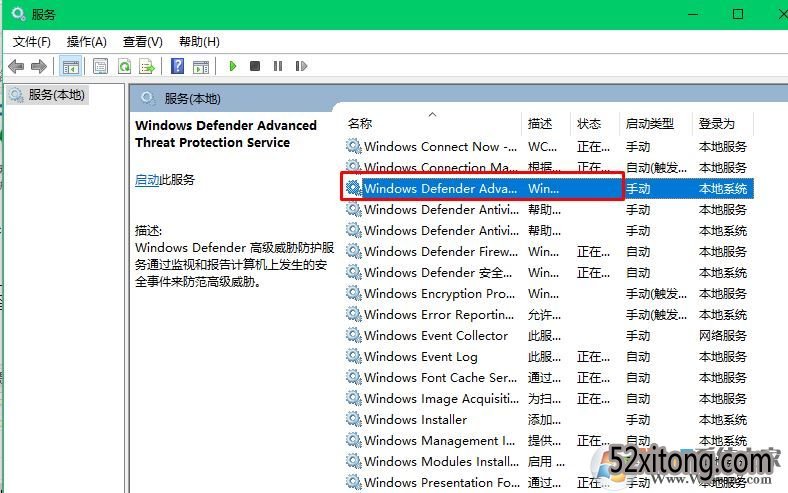Click the 服务 window title icon

[18, 14]
